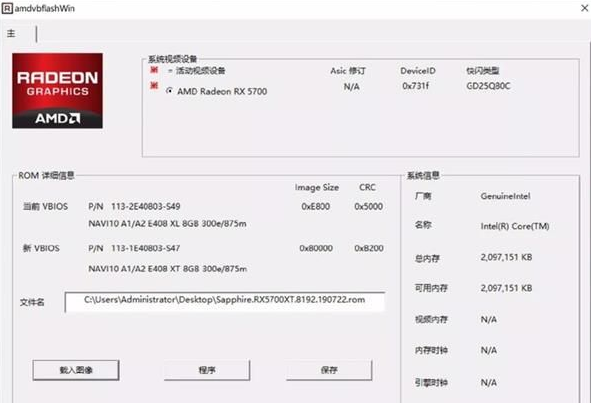Click the DeviceID column header
The height and width of the screenshot is (403, 591).
(x=418, y=71)
